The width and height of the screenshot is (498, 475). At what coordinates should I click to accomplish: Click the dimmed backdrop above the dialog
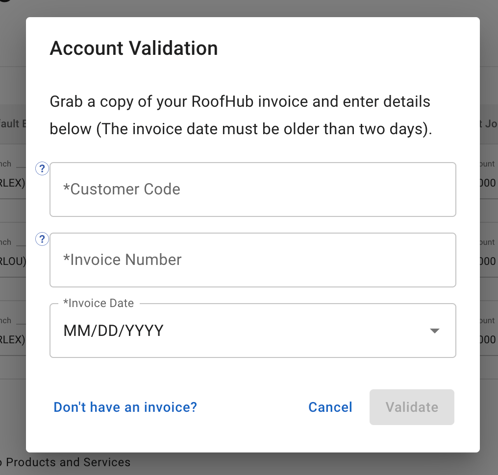click(249, 8)
